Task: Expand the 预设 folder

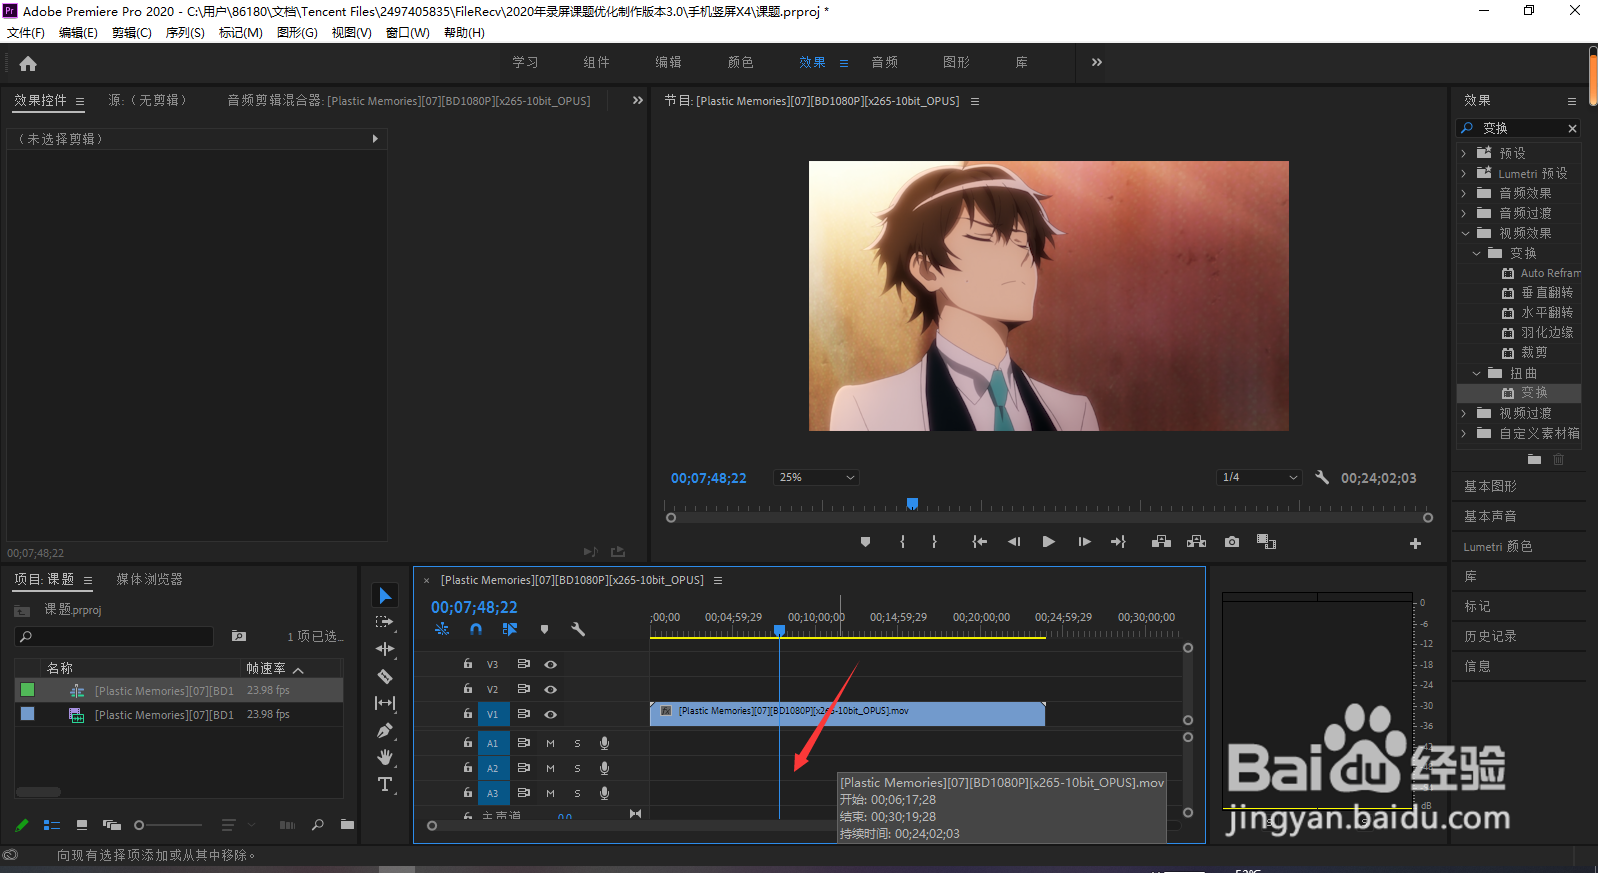Action: [1464, 153]
